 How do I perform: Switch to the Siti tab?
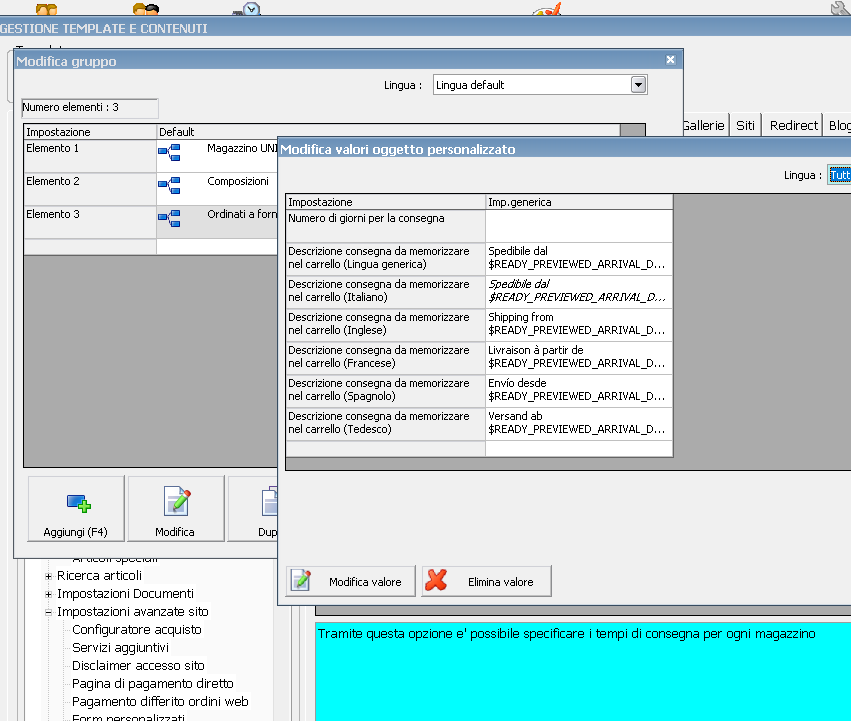746,125
